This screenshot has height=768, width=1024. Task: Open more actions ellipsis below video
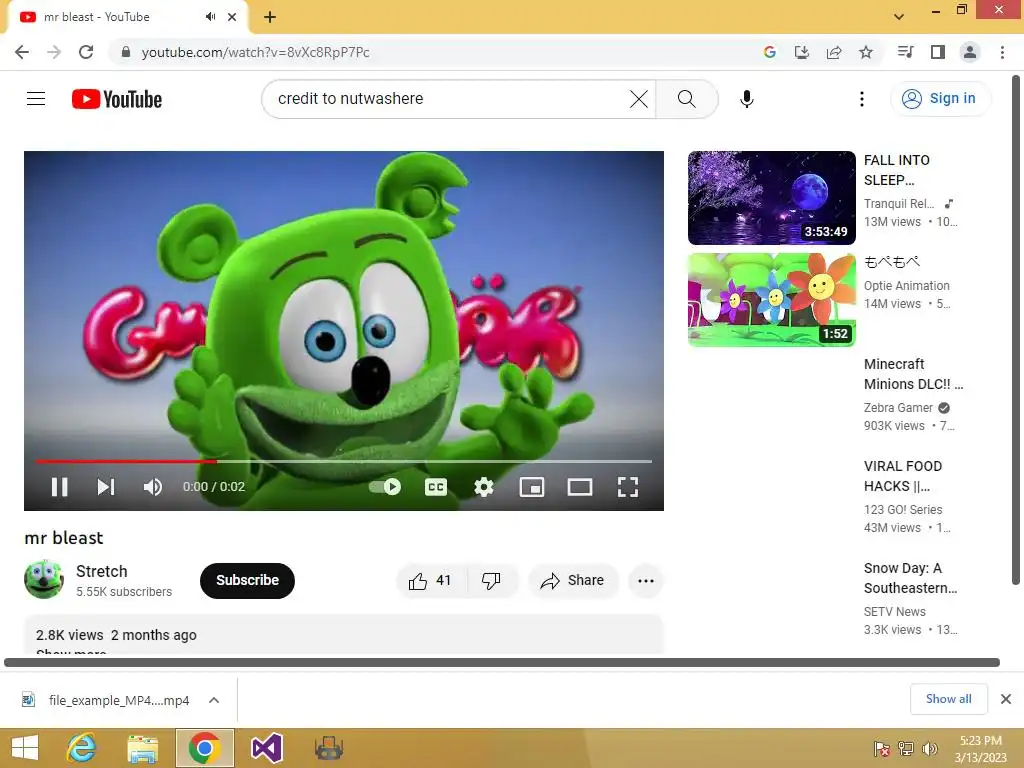pyautogui.click(x=645, y=581)
